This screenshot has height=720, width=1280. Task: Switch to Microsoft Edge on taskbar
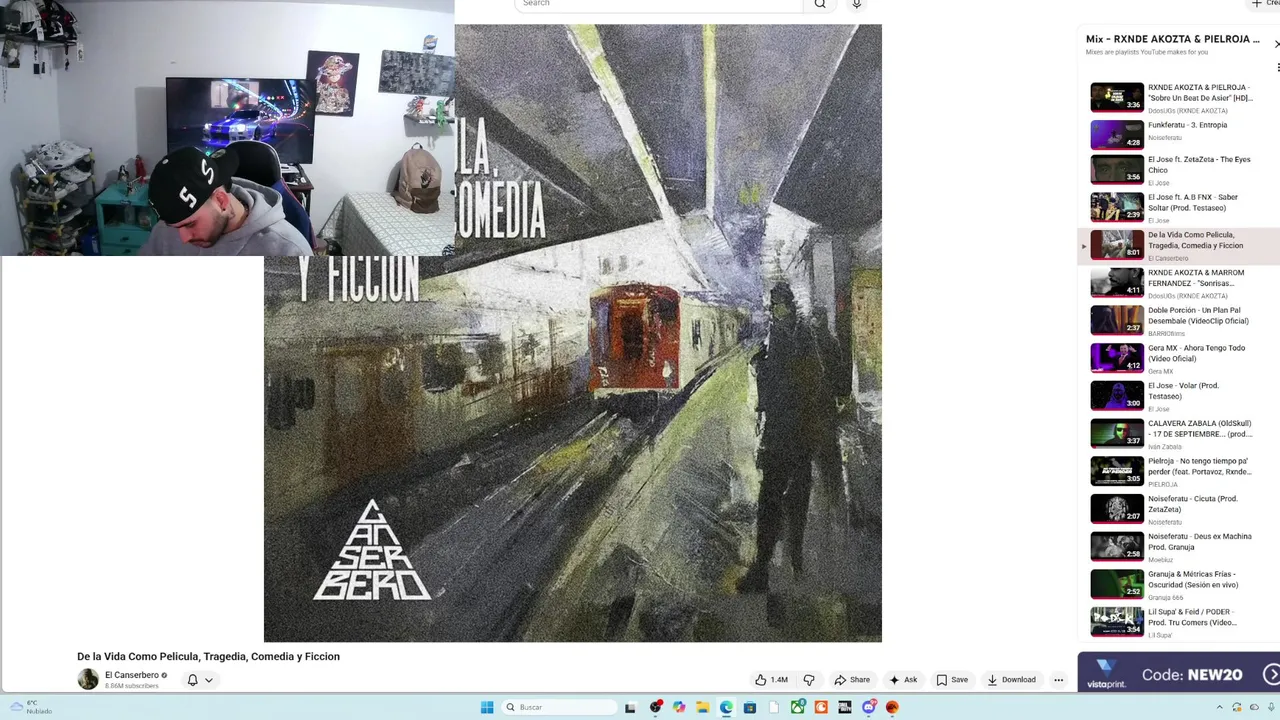[x=726, y=707]
